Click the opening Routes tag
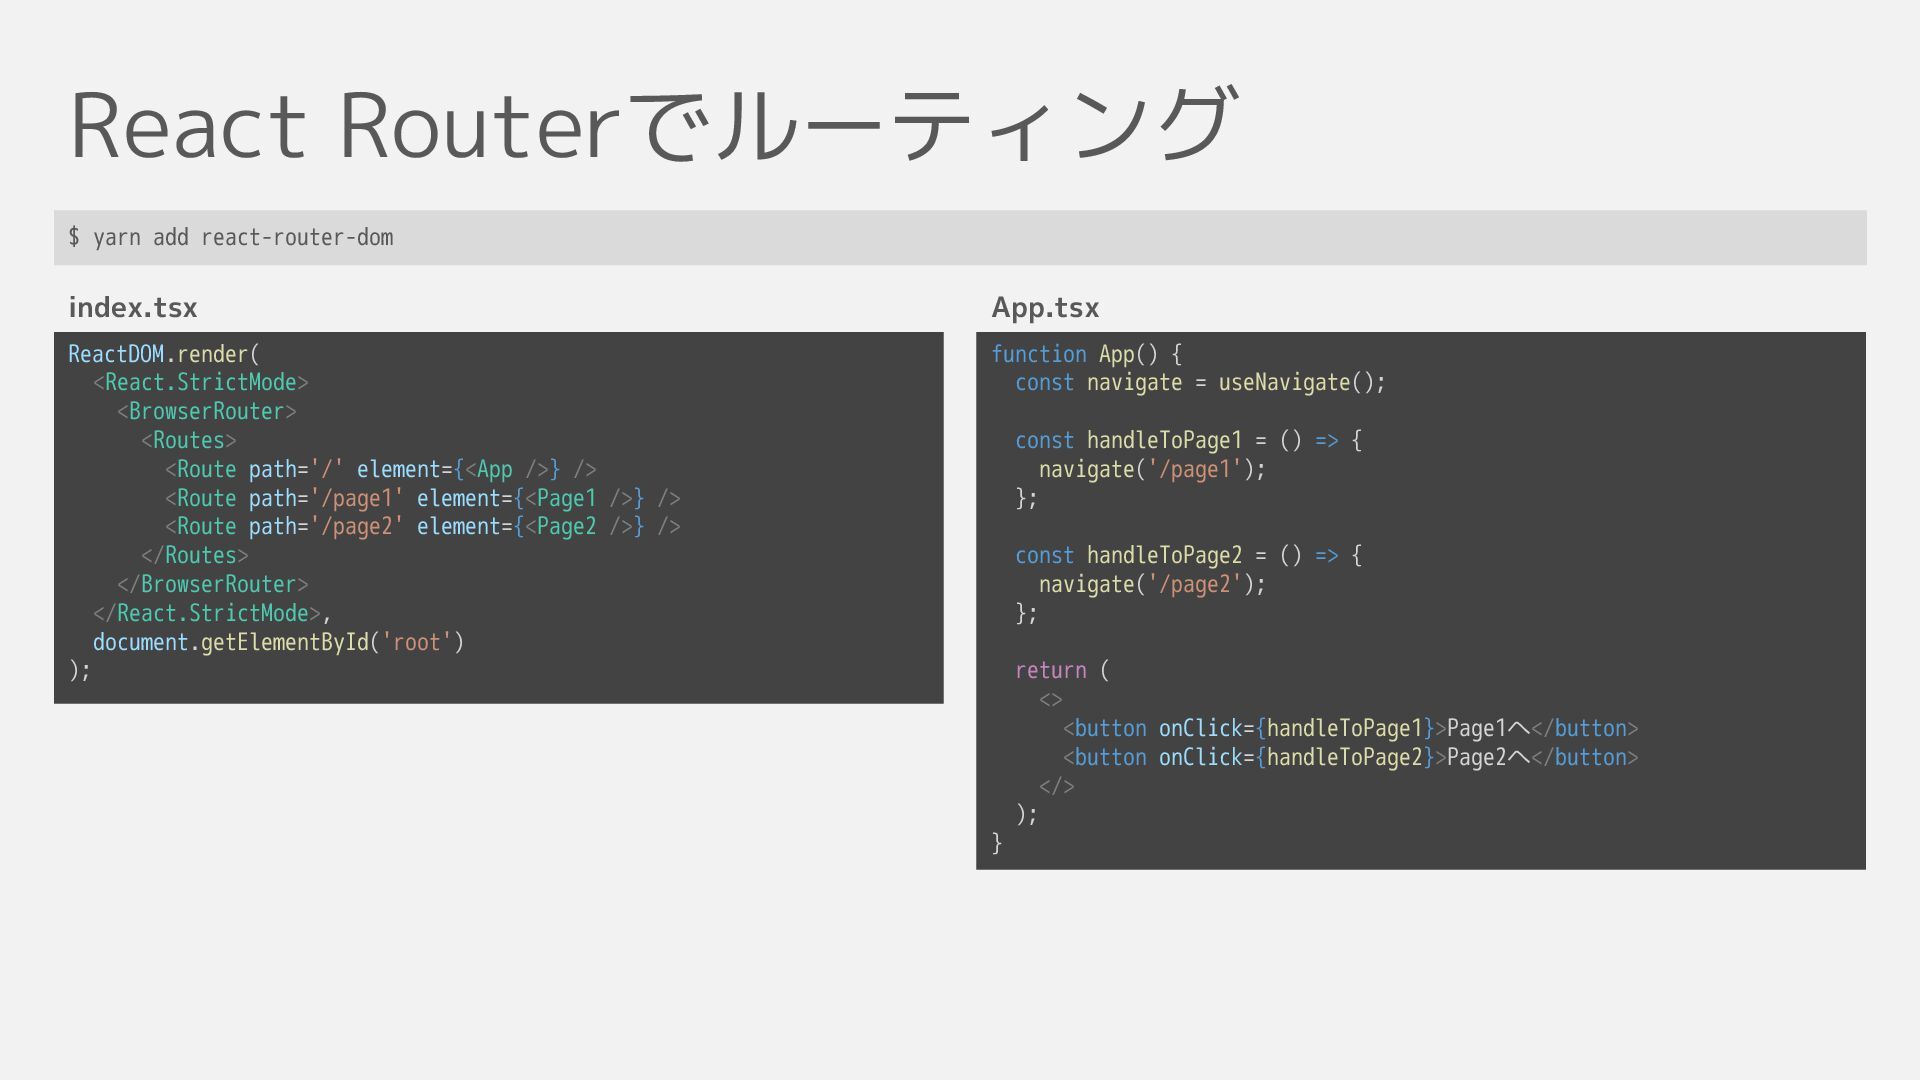This screenshot has width=1920, height=1080. [x=189, y=440]
